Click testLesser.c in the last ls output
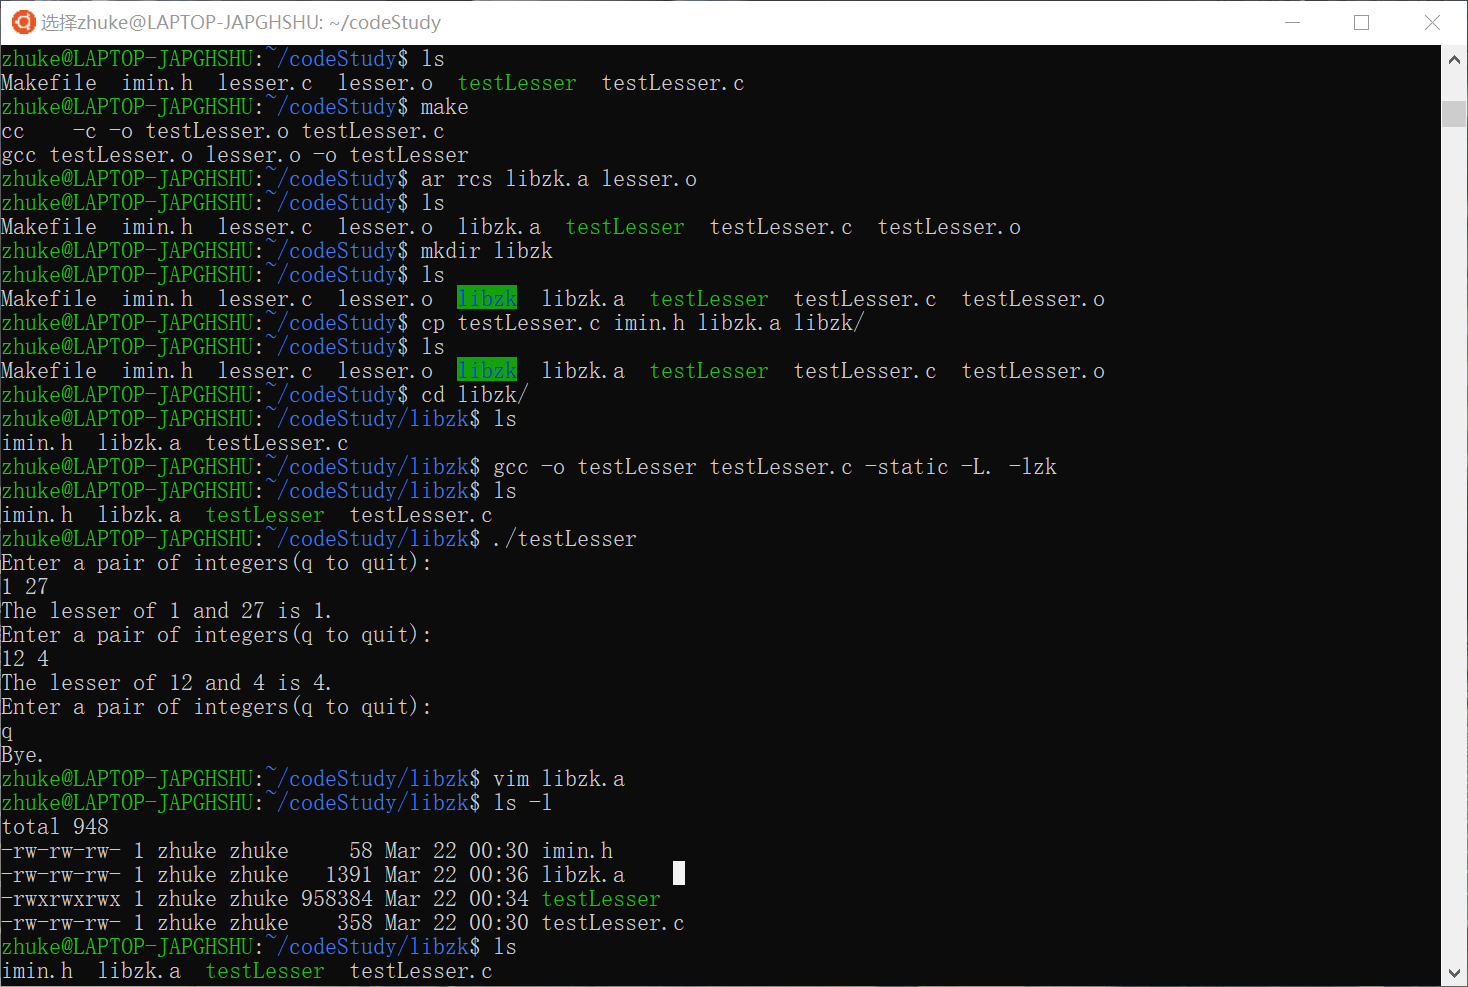Image resolution: width=1468 pixels, height=987 pixels. coord(421,971)
